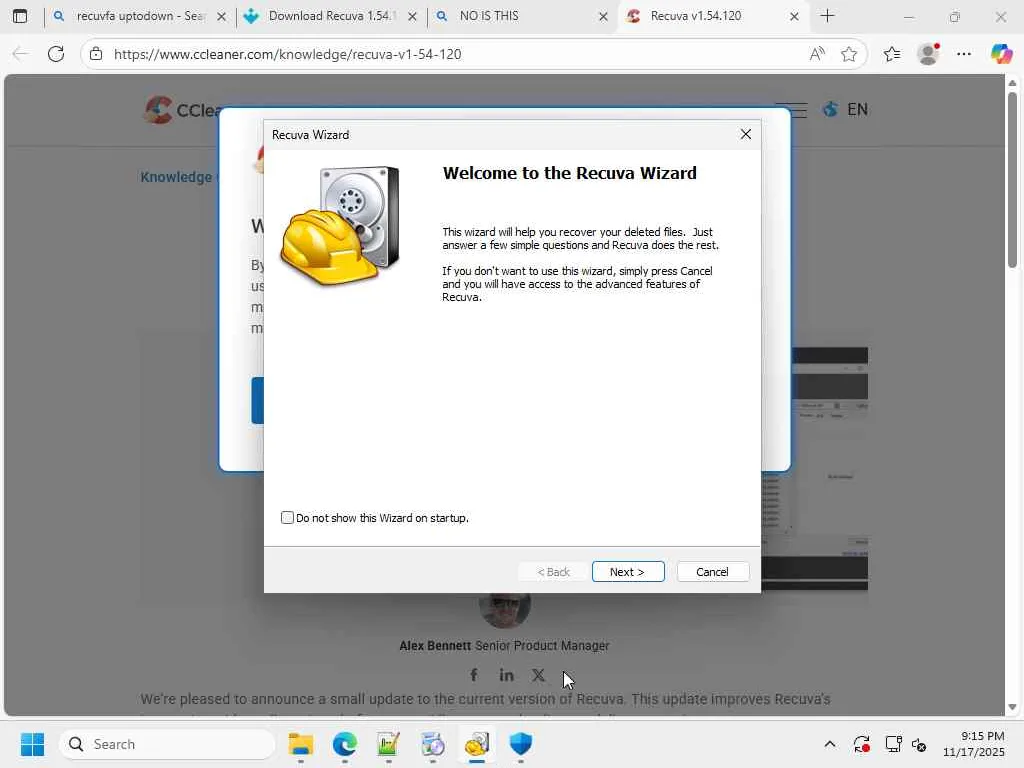The height and width of the screenshot is (768, 1024).
Task: Click the taskbar Search box
Action: tap(167, 744)
